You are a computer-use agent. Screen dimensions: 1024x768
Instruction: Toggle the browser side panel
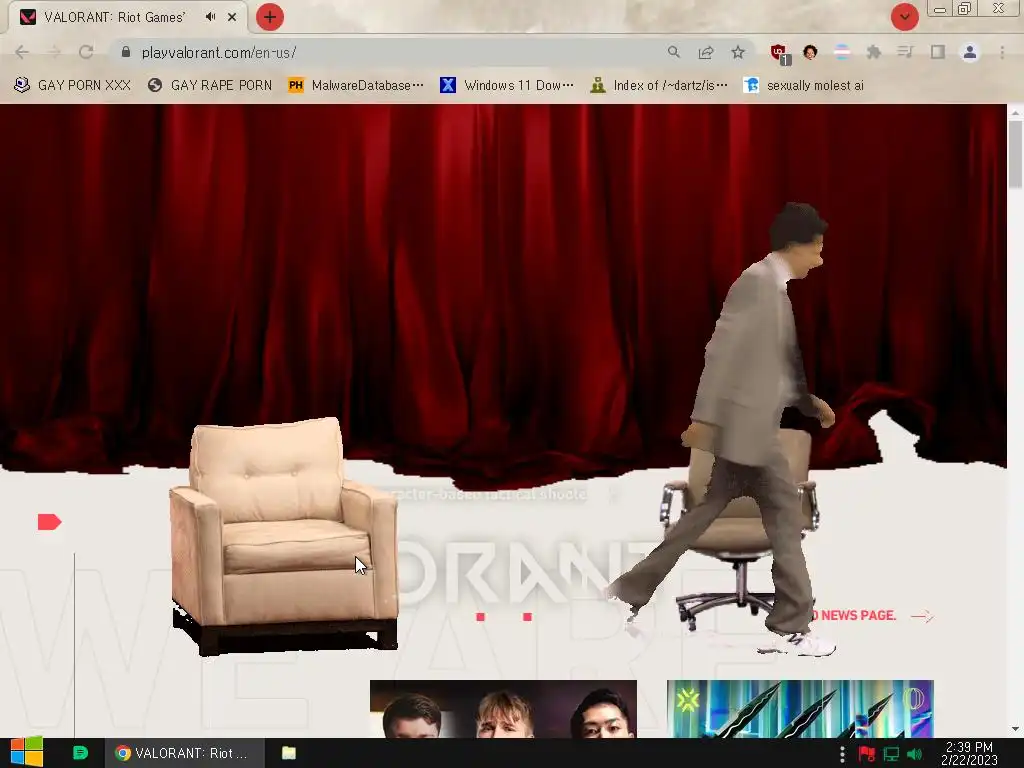pyautogui.click(x=938, y=52)
